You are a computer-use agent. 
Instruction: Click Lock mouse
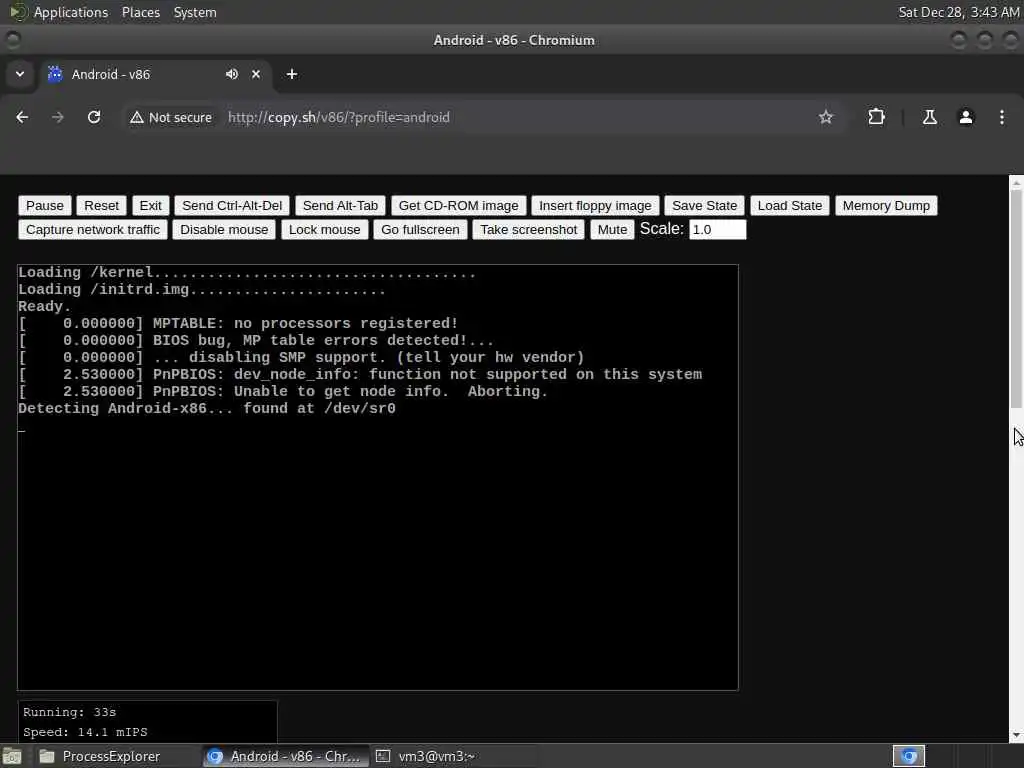[x=325, y=230]
